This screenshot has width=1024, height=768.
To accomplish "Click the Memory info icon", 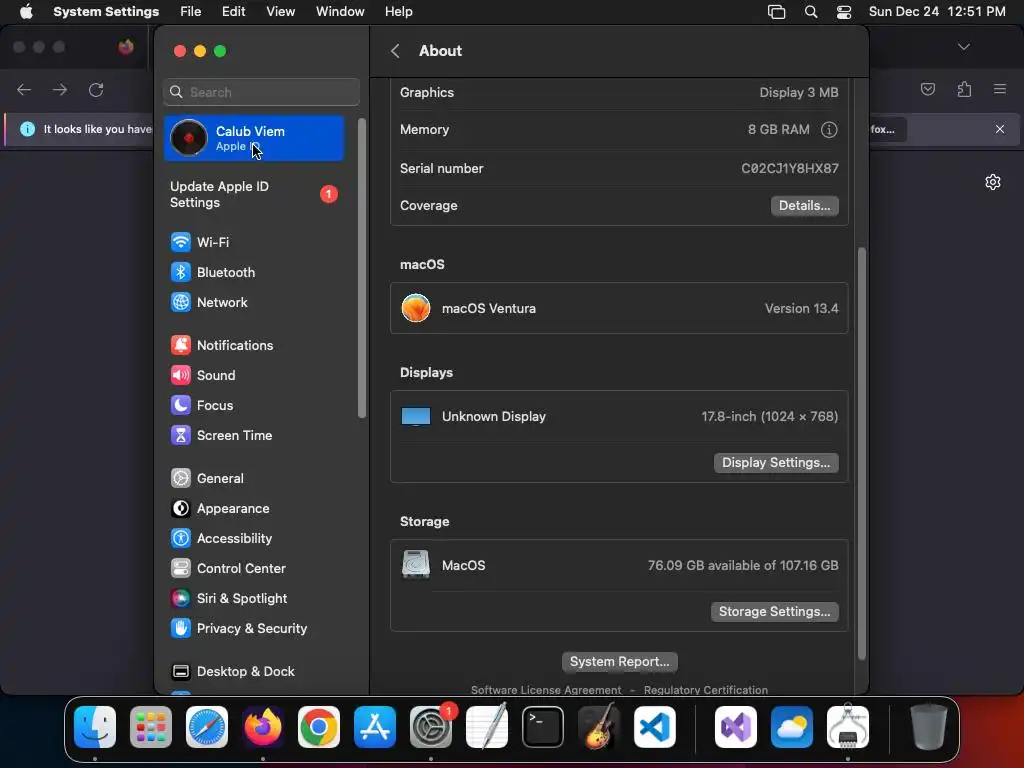I will [x=829, y=130].
